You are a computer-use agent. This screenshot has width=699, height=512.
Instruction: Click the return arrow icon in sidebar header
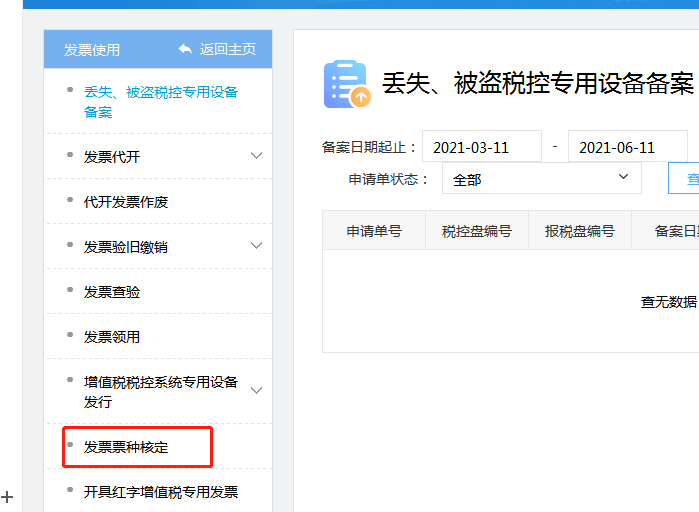point(185,49)
